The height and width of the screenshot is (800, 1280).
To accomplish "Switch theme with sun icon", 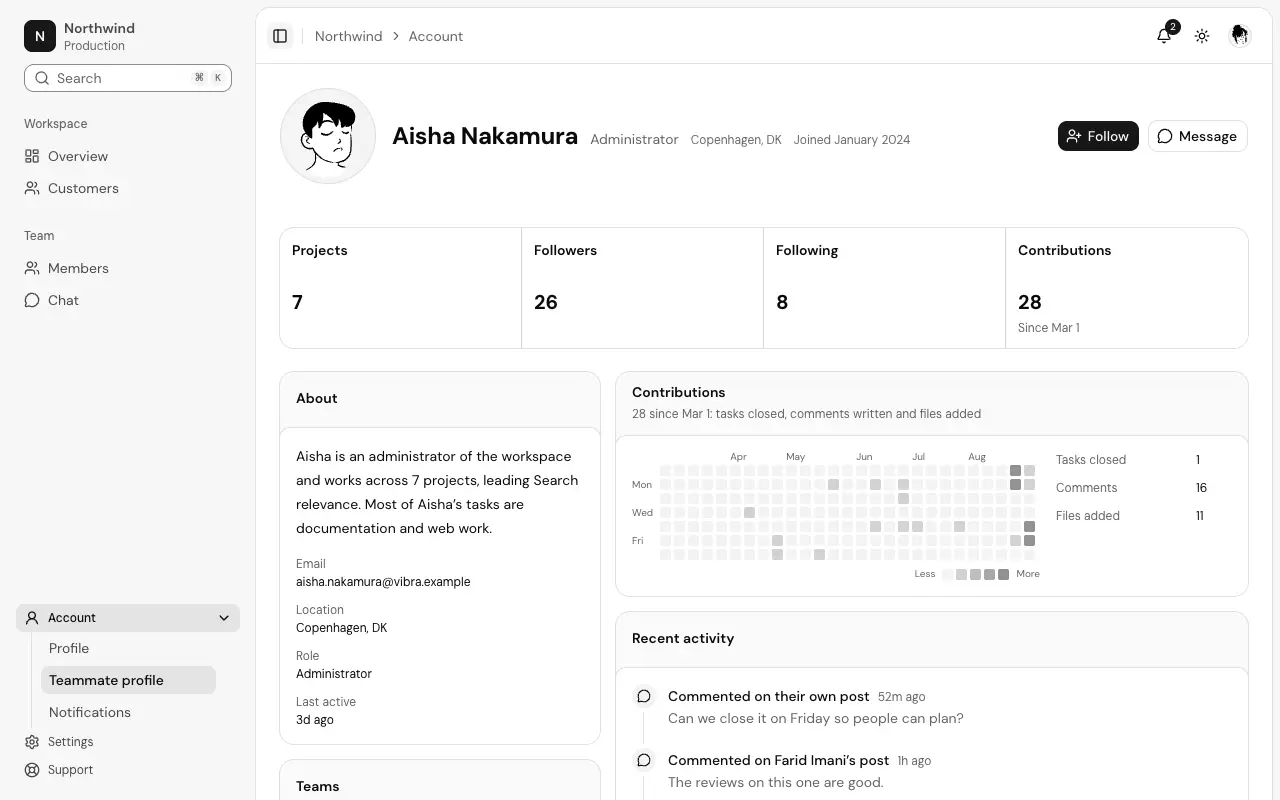I will (x=1202, y=36).
